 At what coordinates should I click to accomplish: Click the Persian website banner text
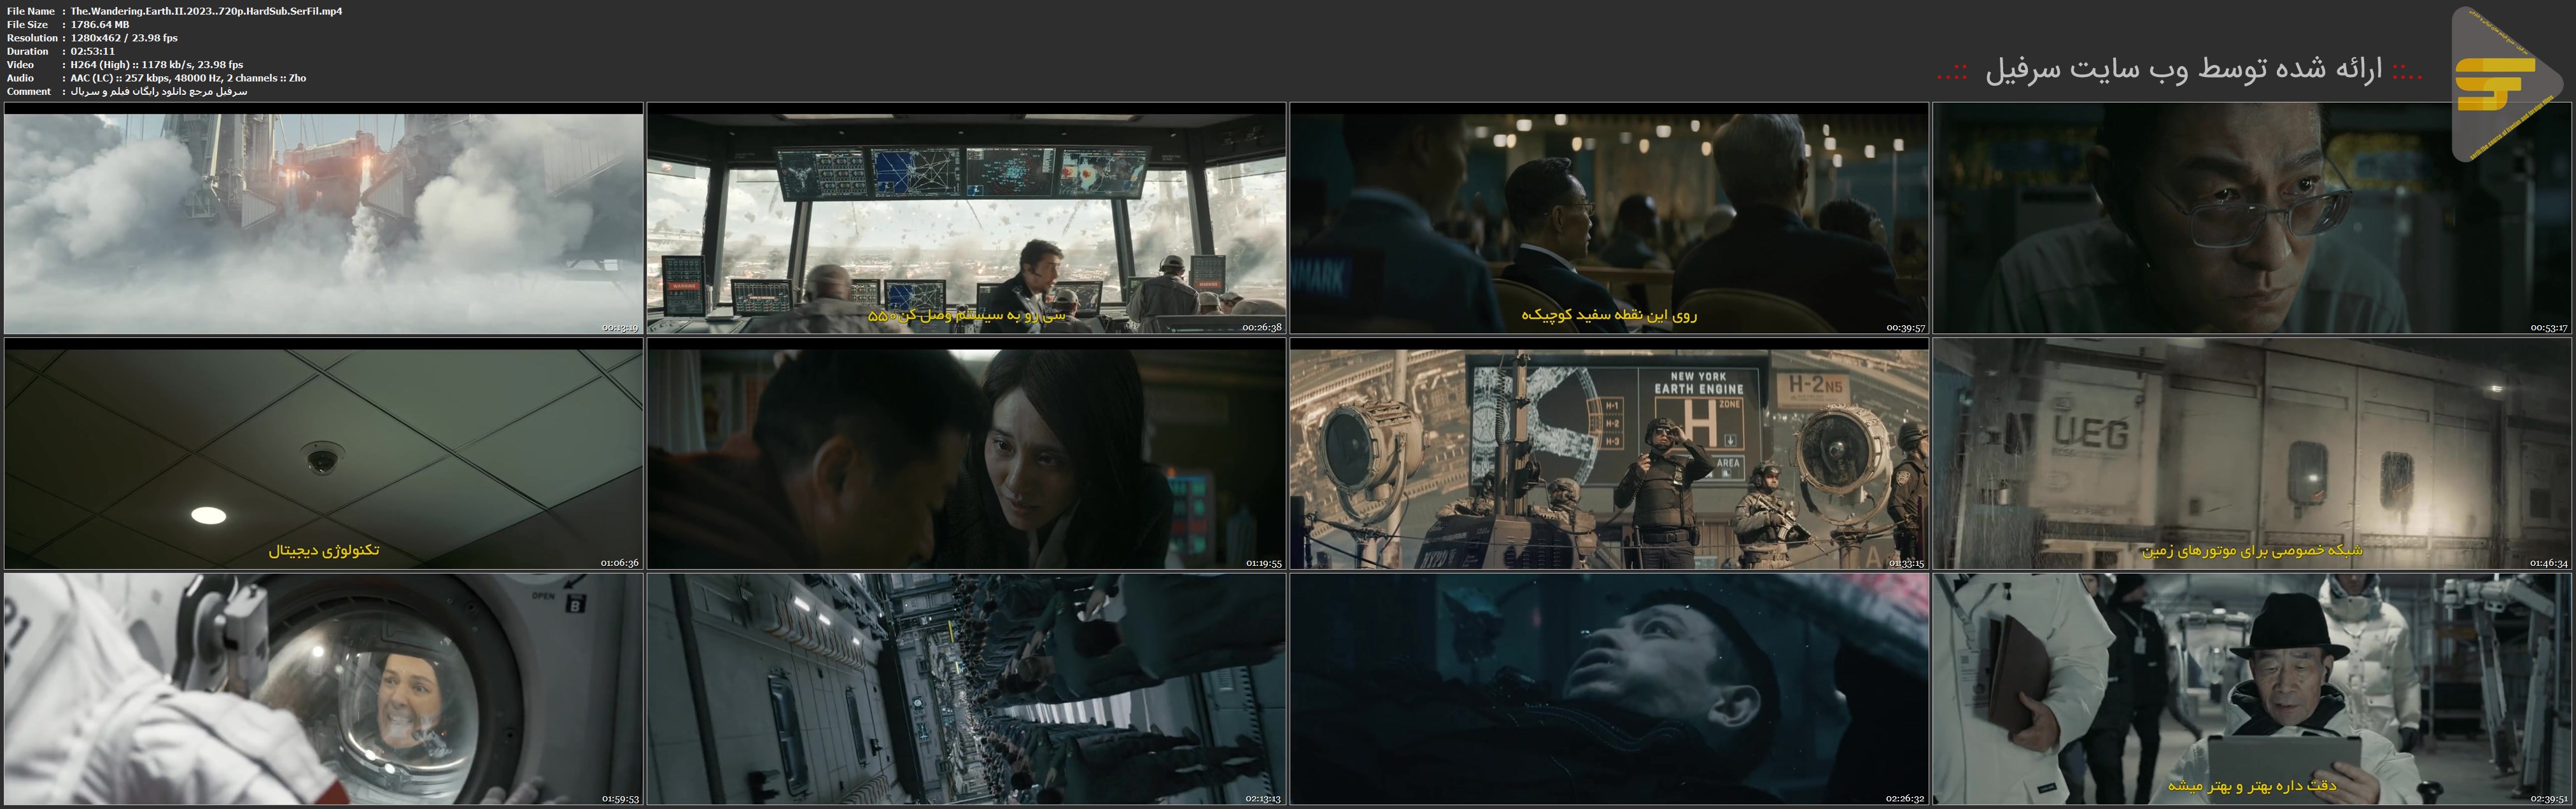2180,69
